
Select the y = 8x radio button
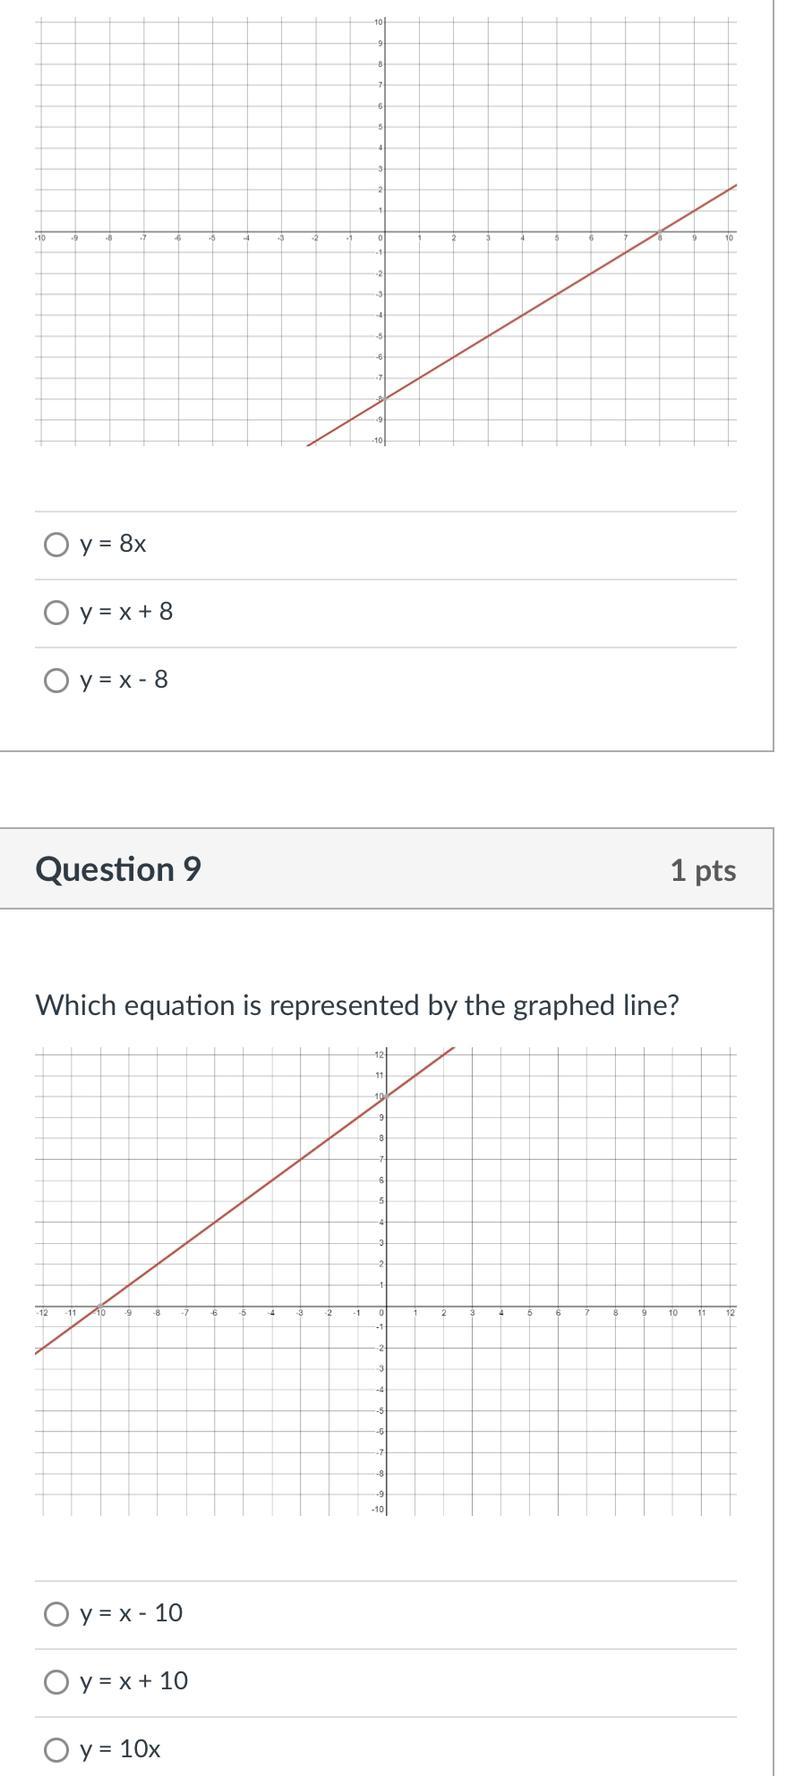[x=57, y=544]
